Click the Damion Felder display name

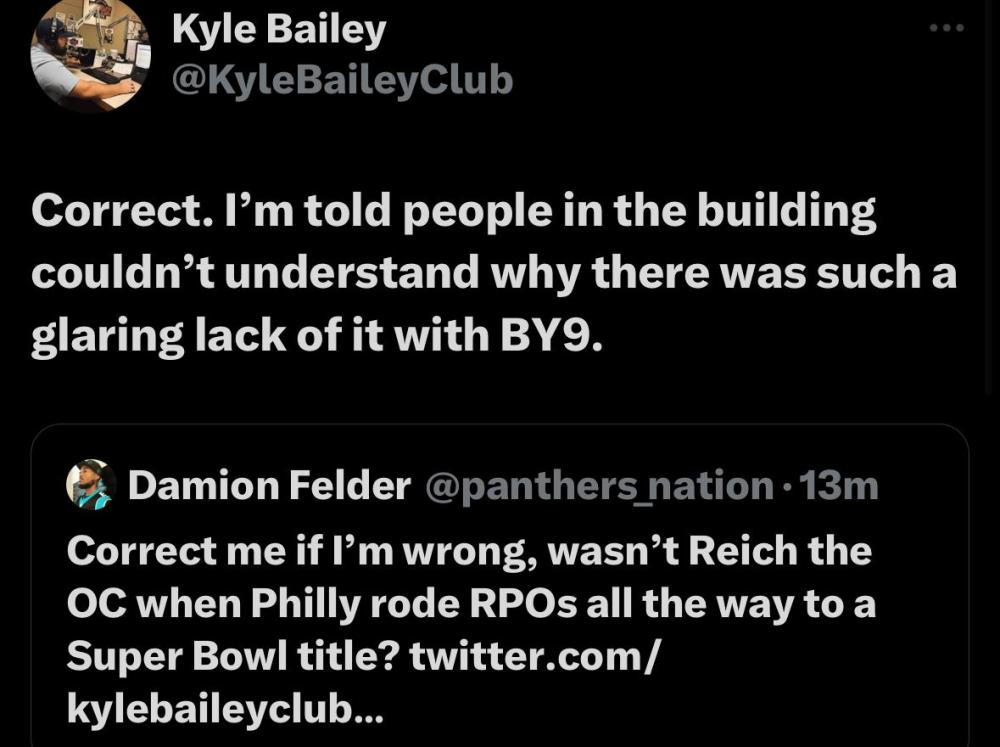pyautogui.click(x=269, y=486)
